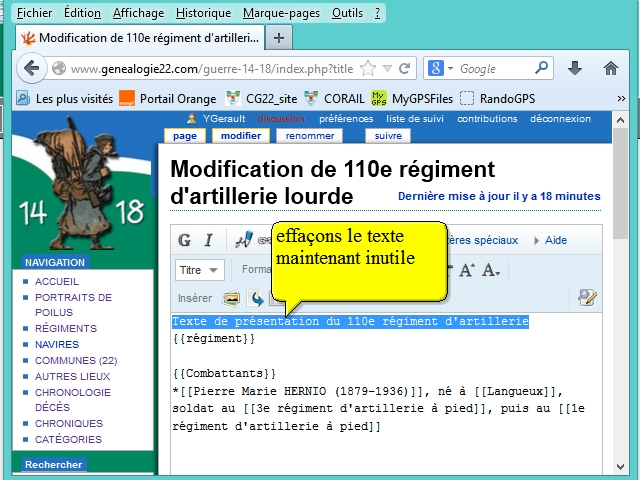Click RÉGIMENTS in navigation sidebar

(x=66, y=328)
